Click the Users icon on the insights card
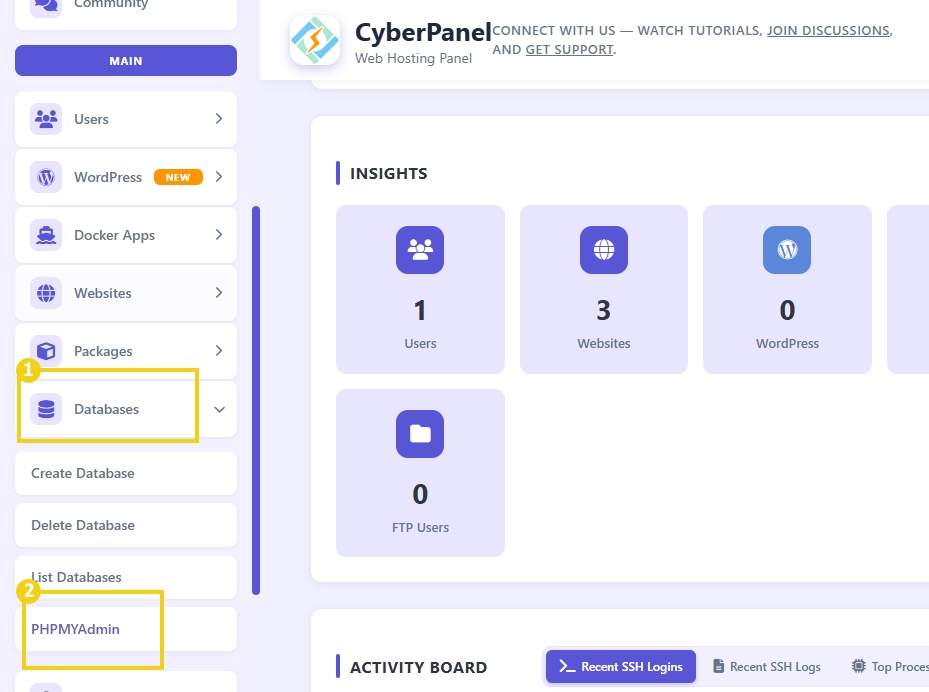The width and height of the screenshot is (929, 692). tap(420, 250)
